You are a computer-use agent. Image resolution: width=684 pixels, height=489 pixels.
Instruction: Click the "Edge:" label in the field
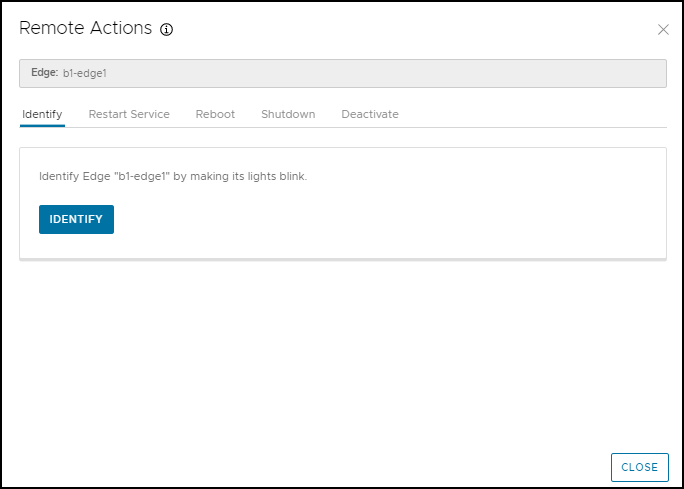click(x=44, y=73)
